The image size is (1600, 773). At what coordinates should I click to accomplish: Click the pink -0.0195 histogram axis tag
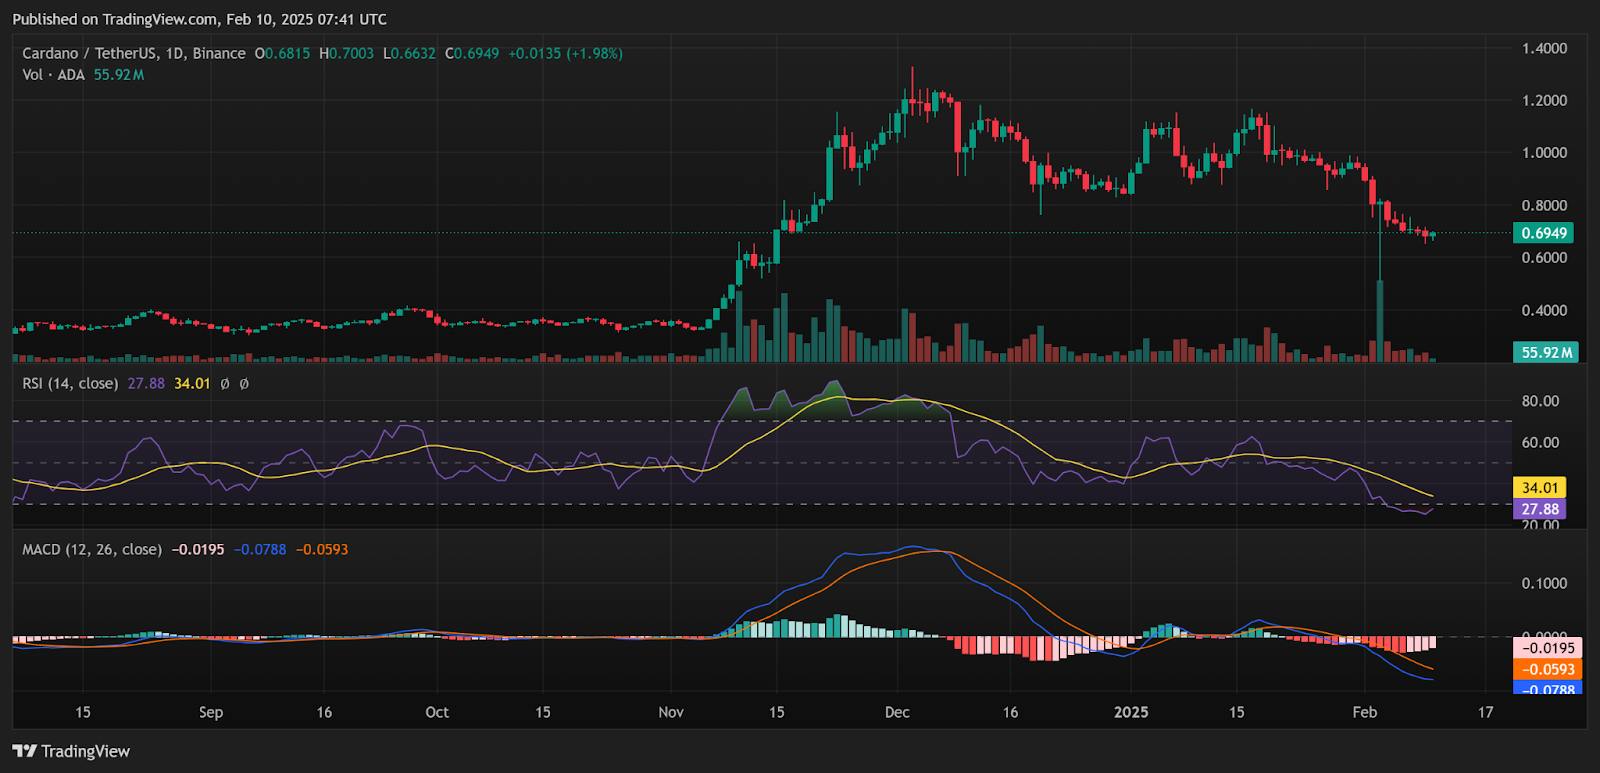1548,648
